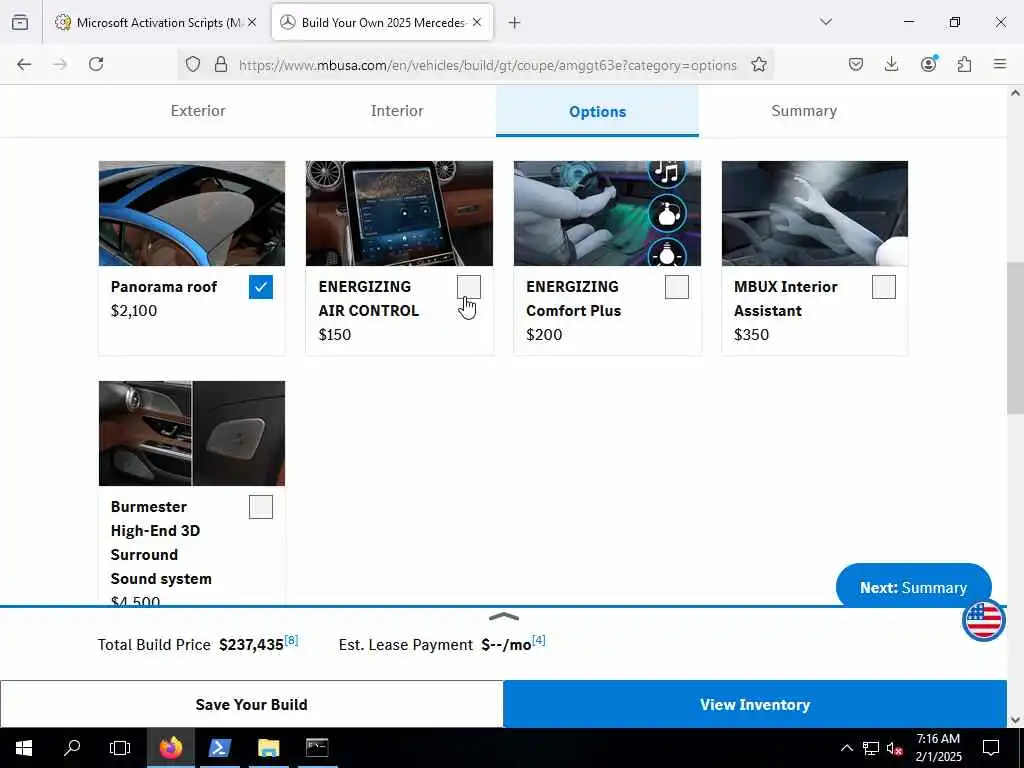The height and width of the screenshot is (768, 1024).
Task: Open footnote 4 next to lease payment
Action: tap(538, 640)
